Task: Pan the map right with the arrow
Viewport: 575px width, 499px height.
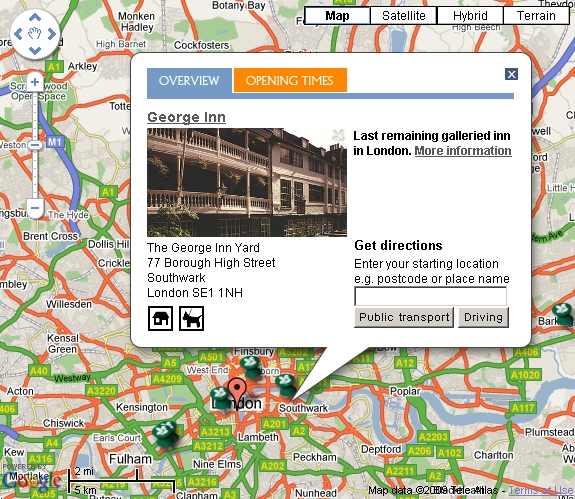Action: tap(52, 34)
